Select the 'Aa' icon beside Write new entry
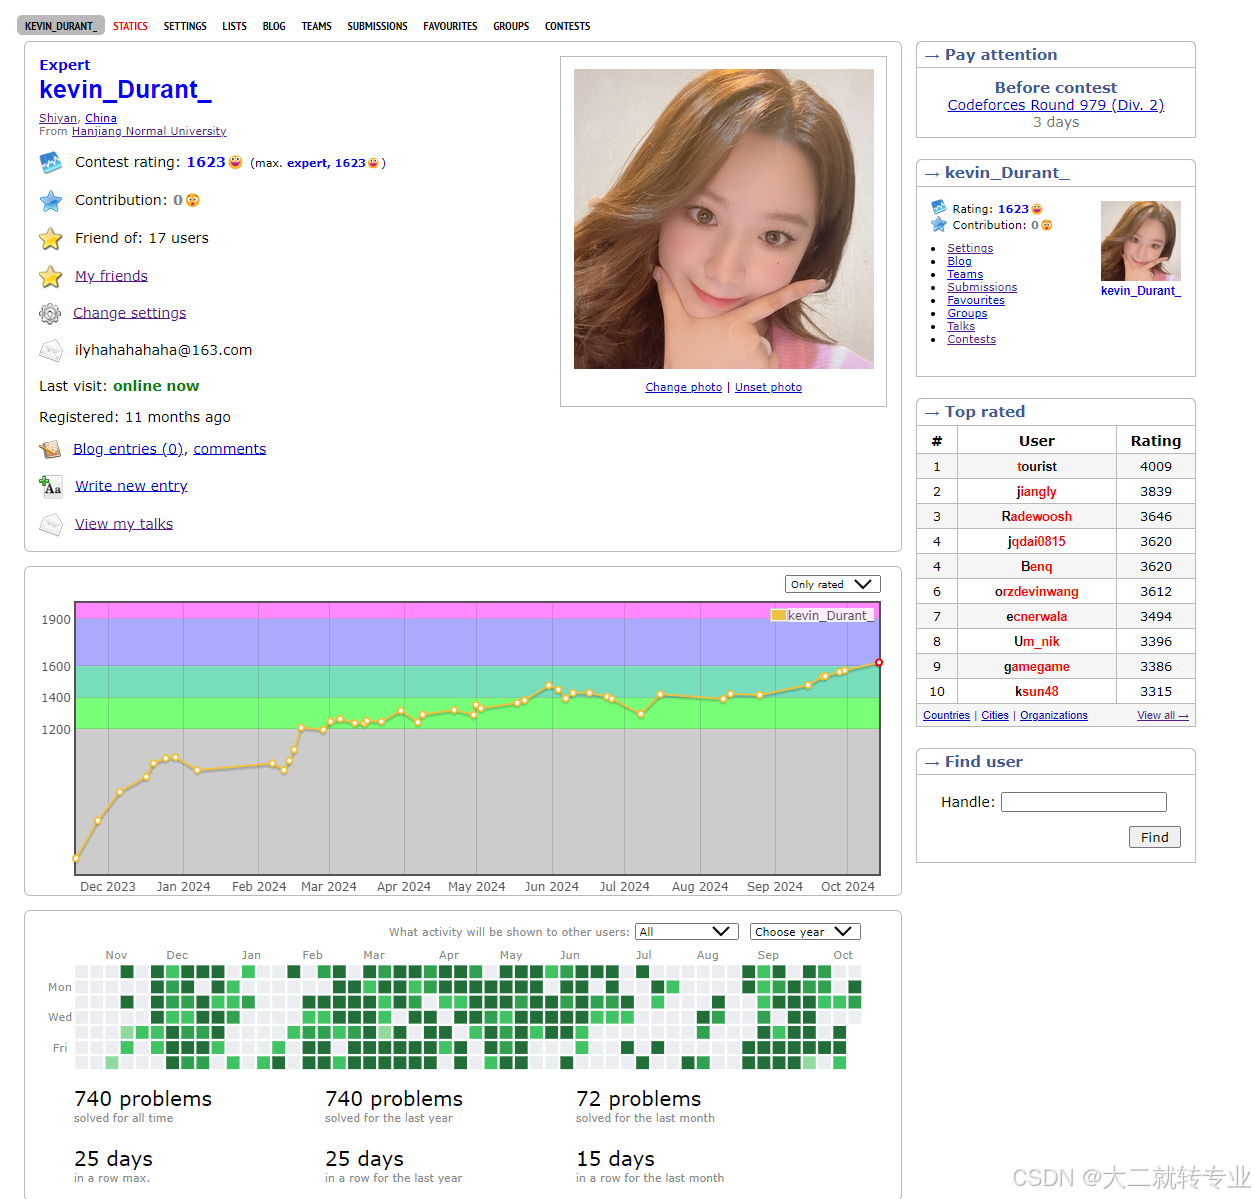Image resolution: width=1255 pixels, height=1199 pixels. [x=51, y=487]
